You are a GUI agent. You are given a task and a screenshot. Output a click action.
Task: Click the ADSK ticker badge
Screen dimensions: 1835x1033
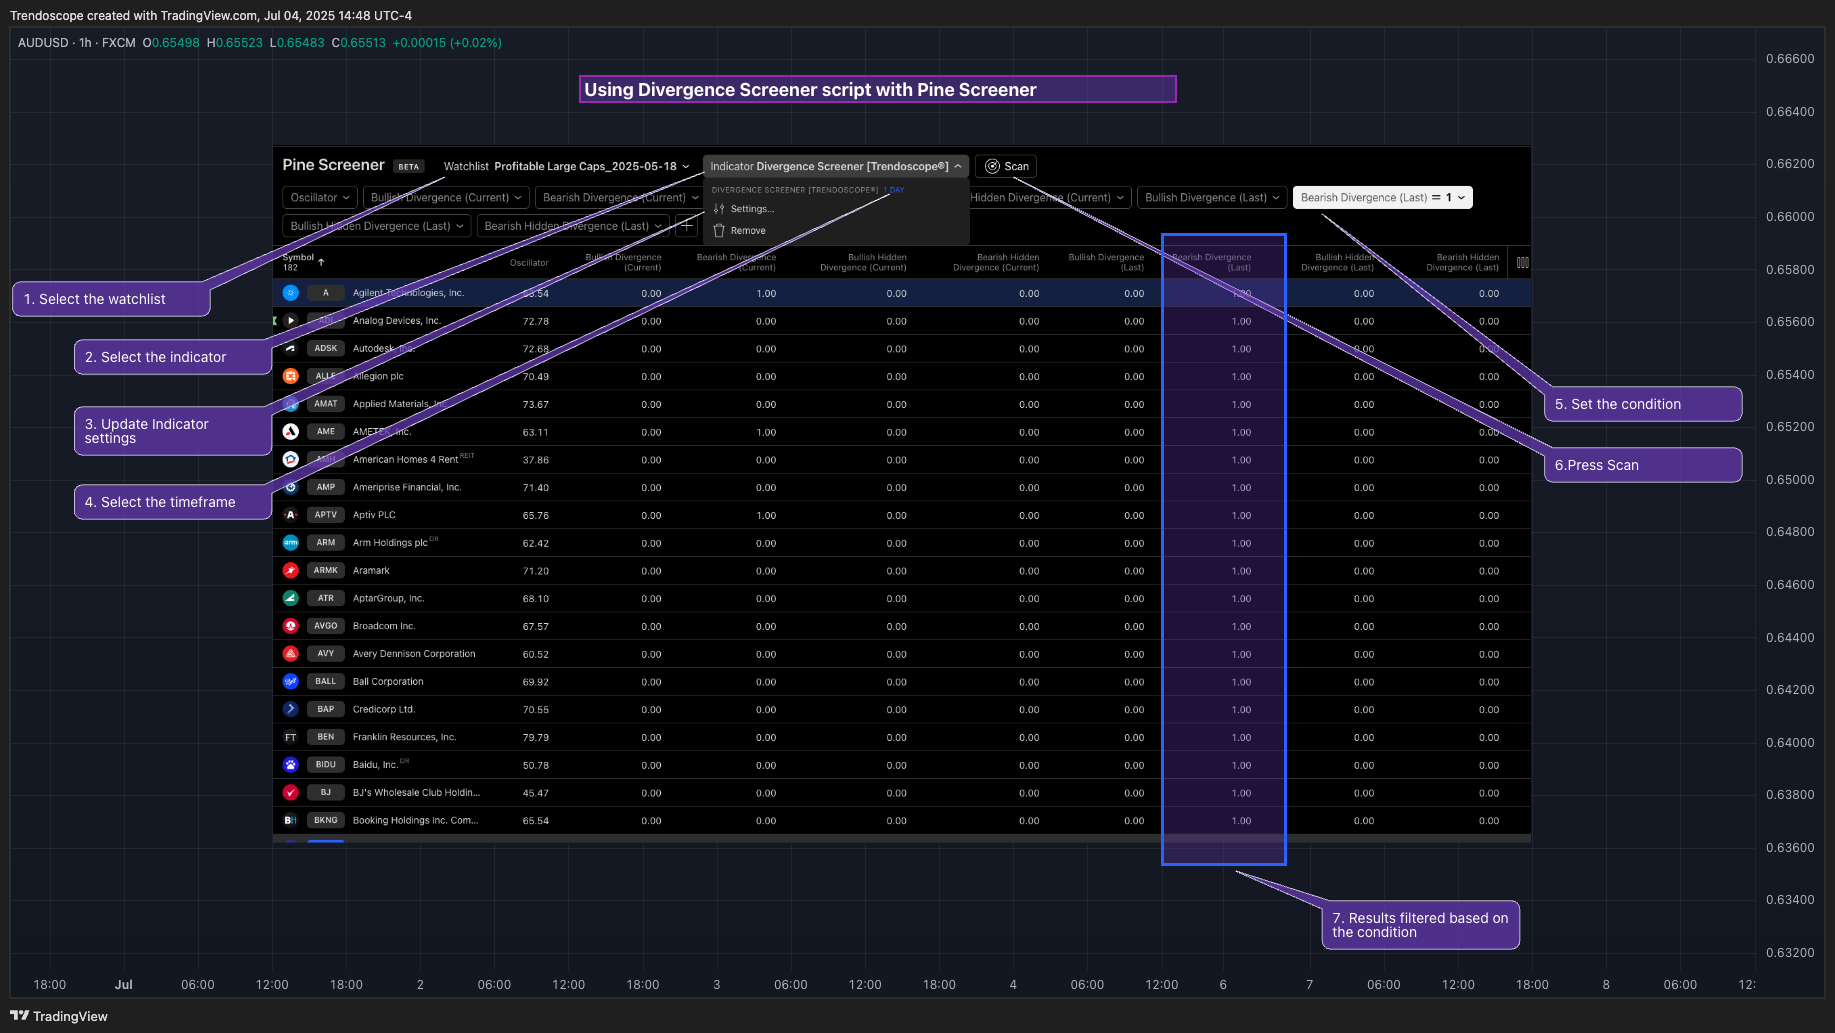(x=326, y=349)
